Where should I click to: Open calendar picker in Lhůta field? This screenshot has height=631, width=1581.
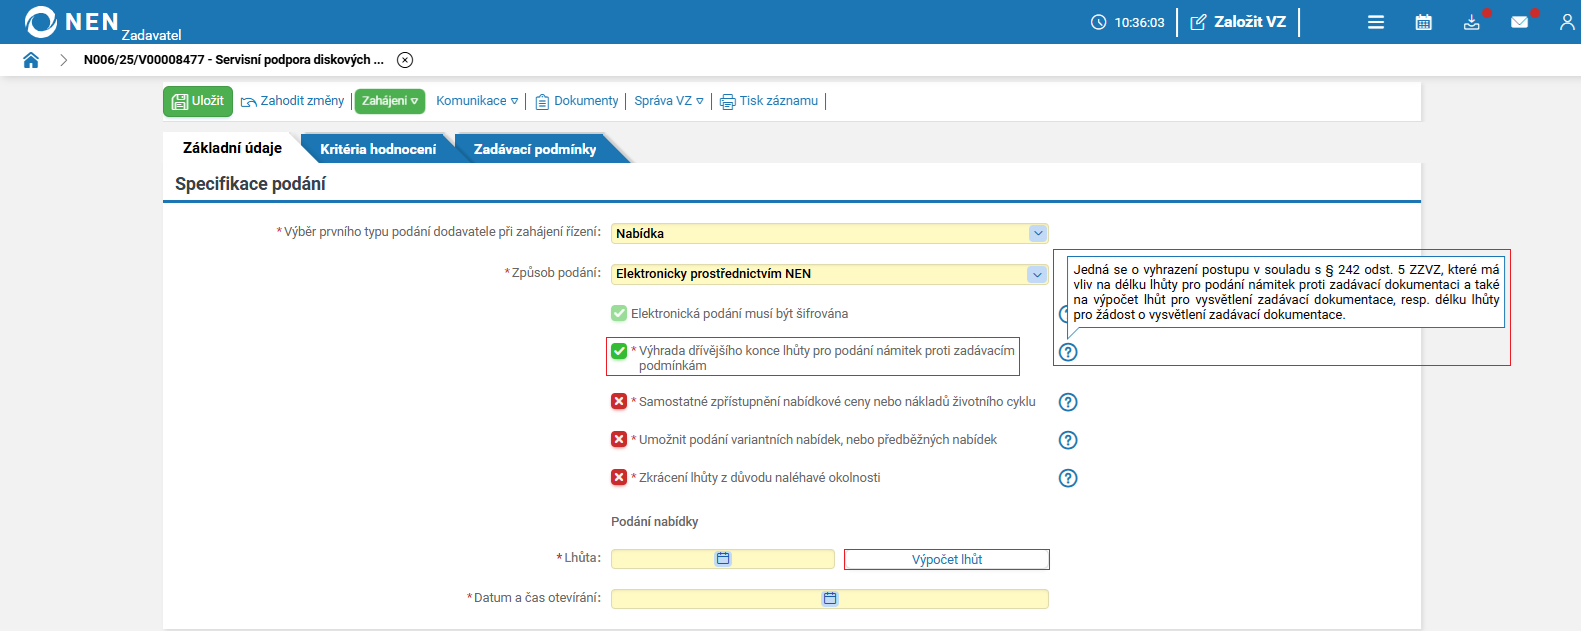pyautogui.click(x=723, y=559)
